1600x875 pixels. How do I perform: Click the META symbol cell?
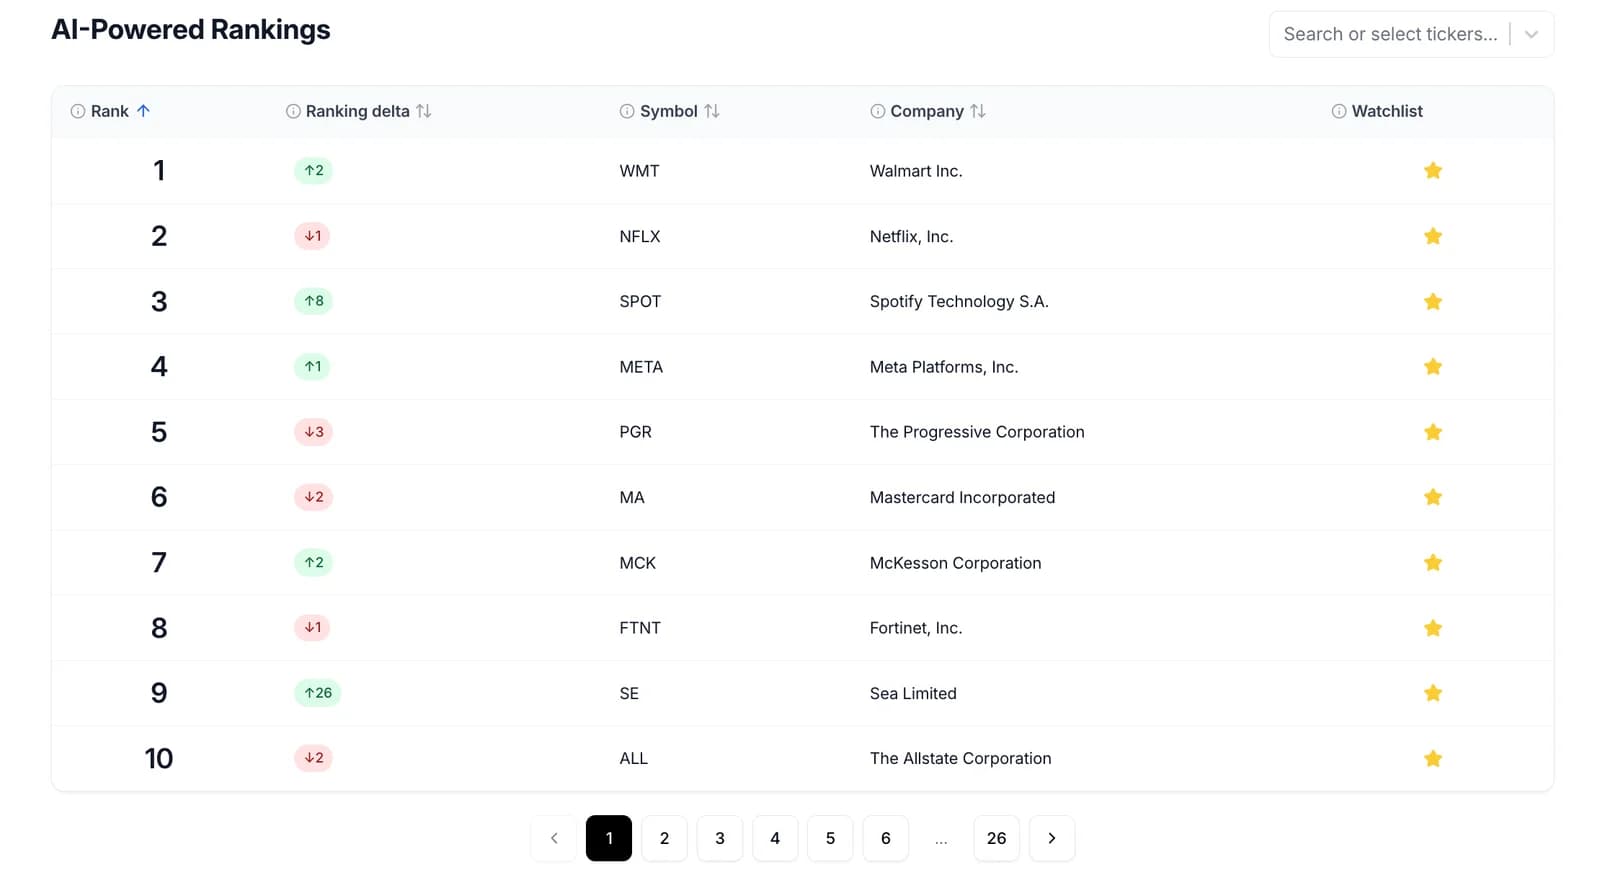tap(641, 367)
